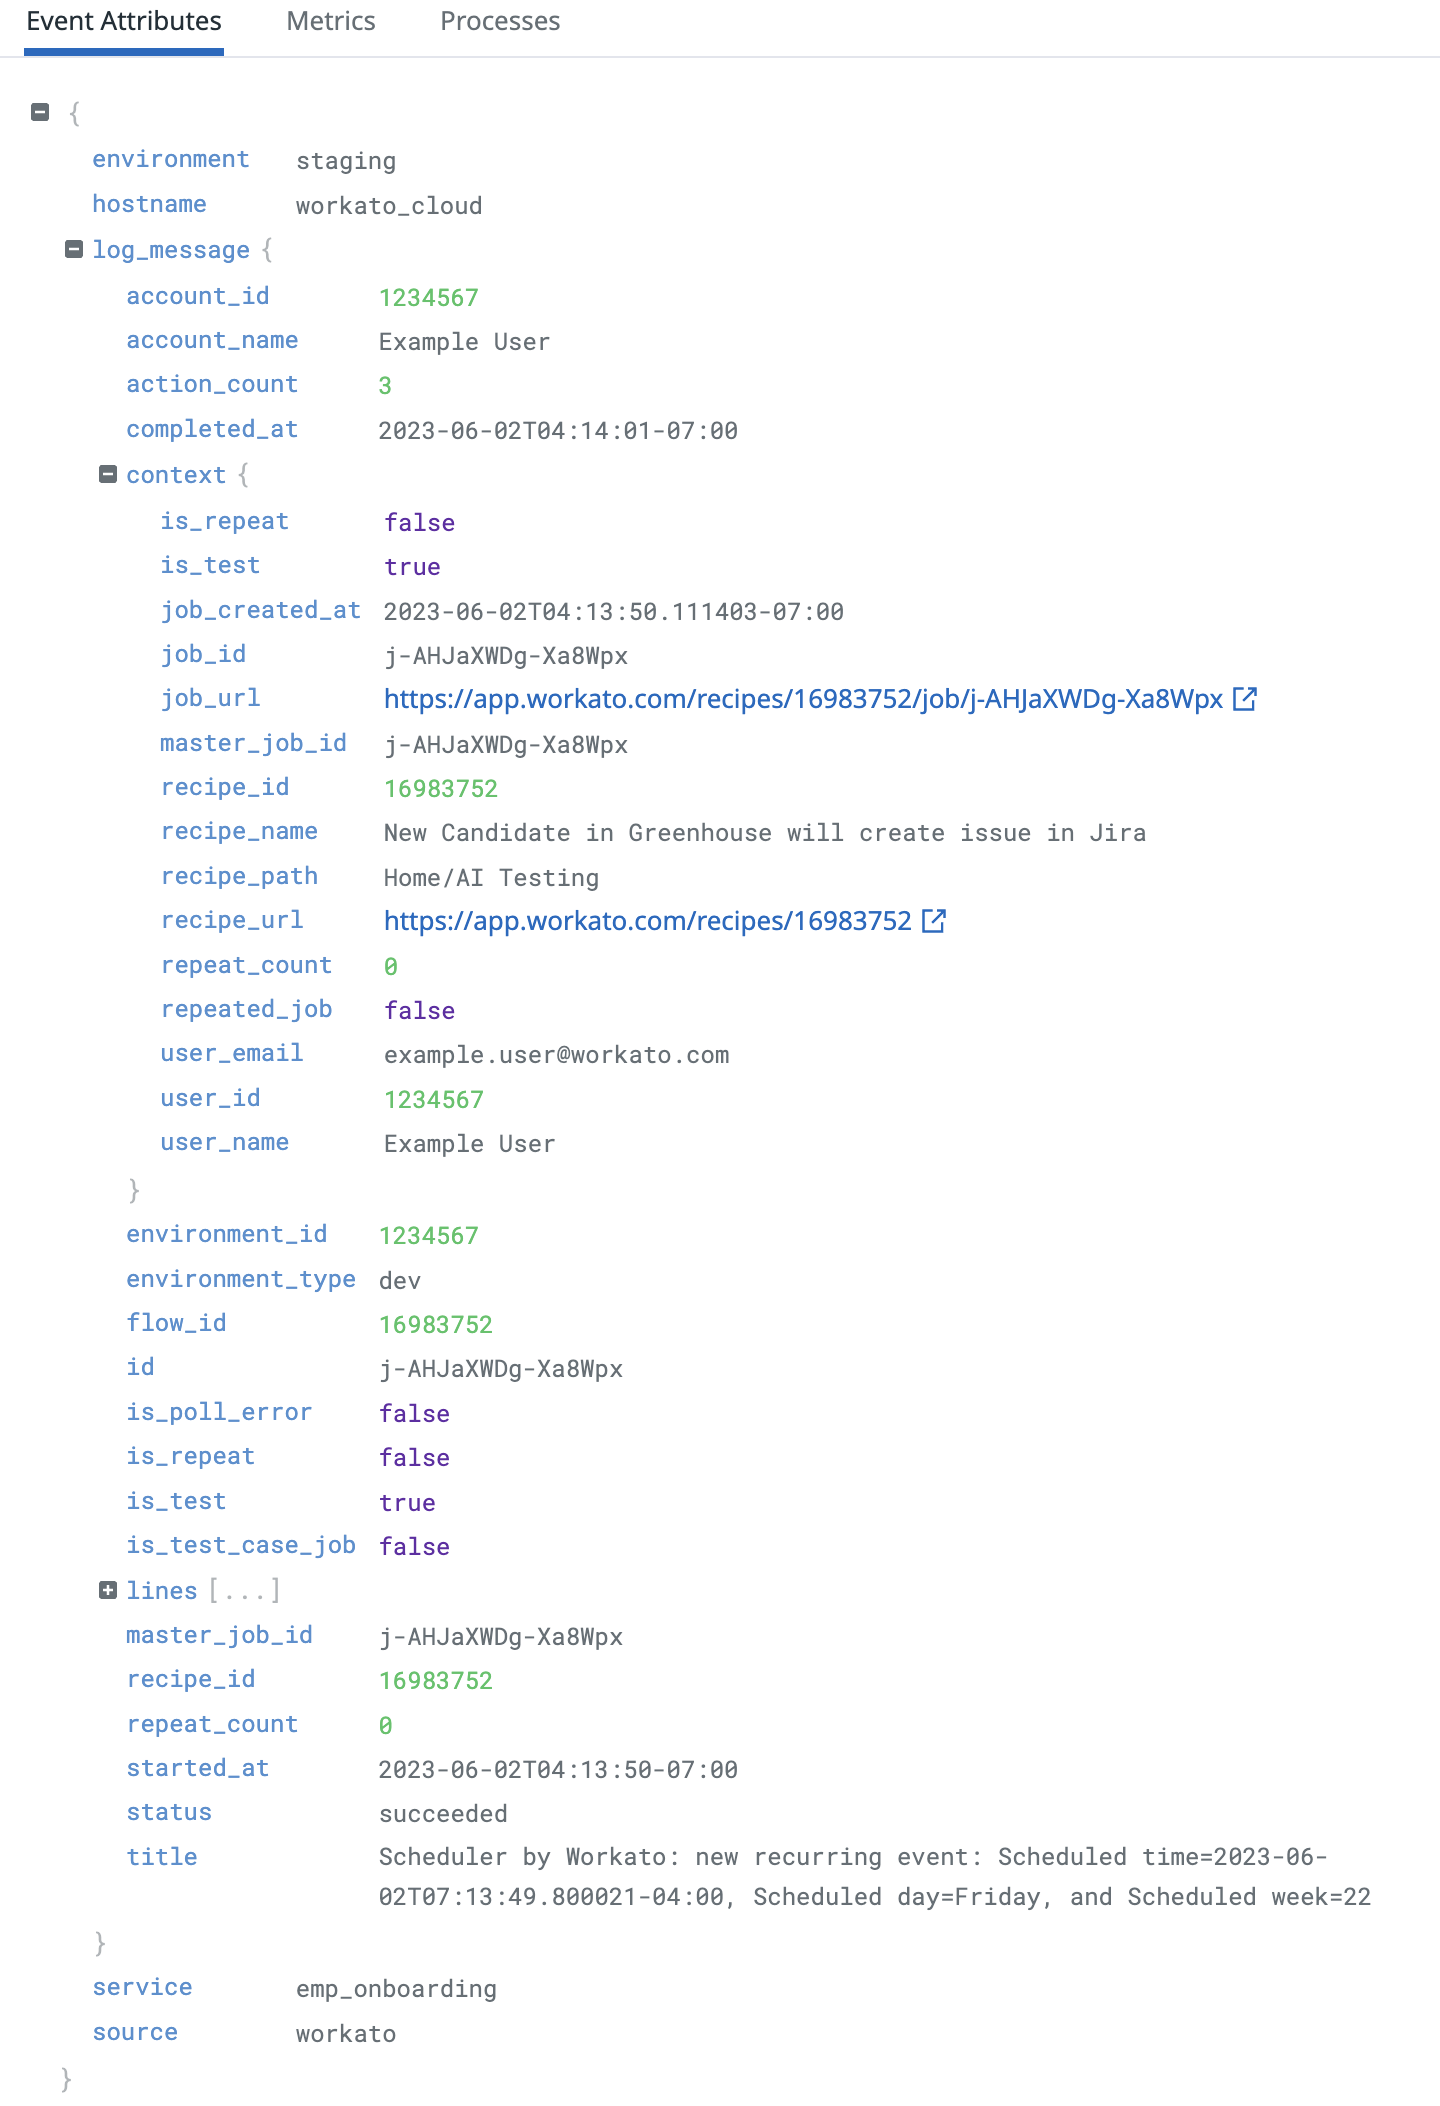The width and height of the screenshot is (1440, 2106).
Task: Click the hostname attribute key
Action: pos(149,204)
